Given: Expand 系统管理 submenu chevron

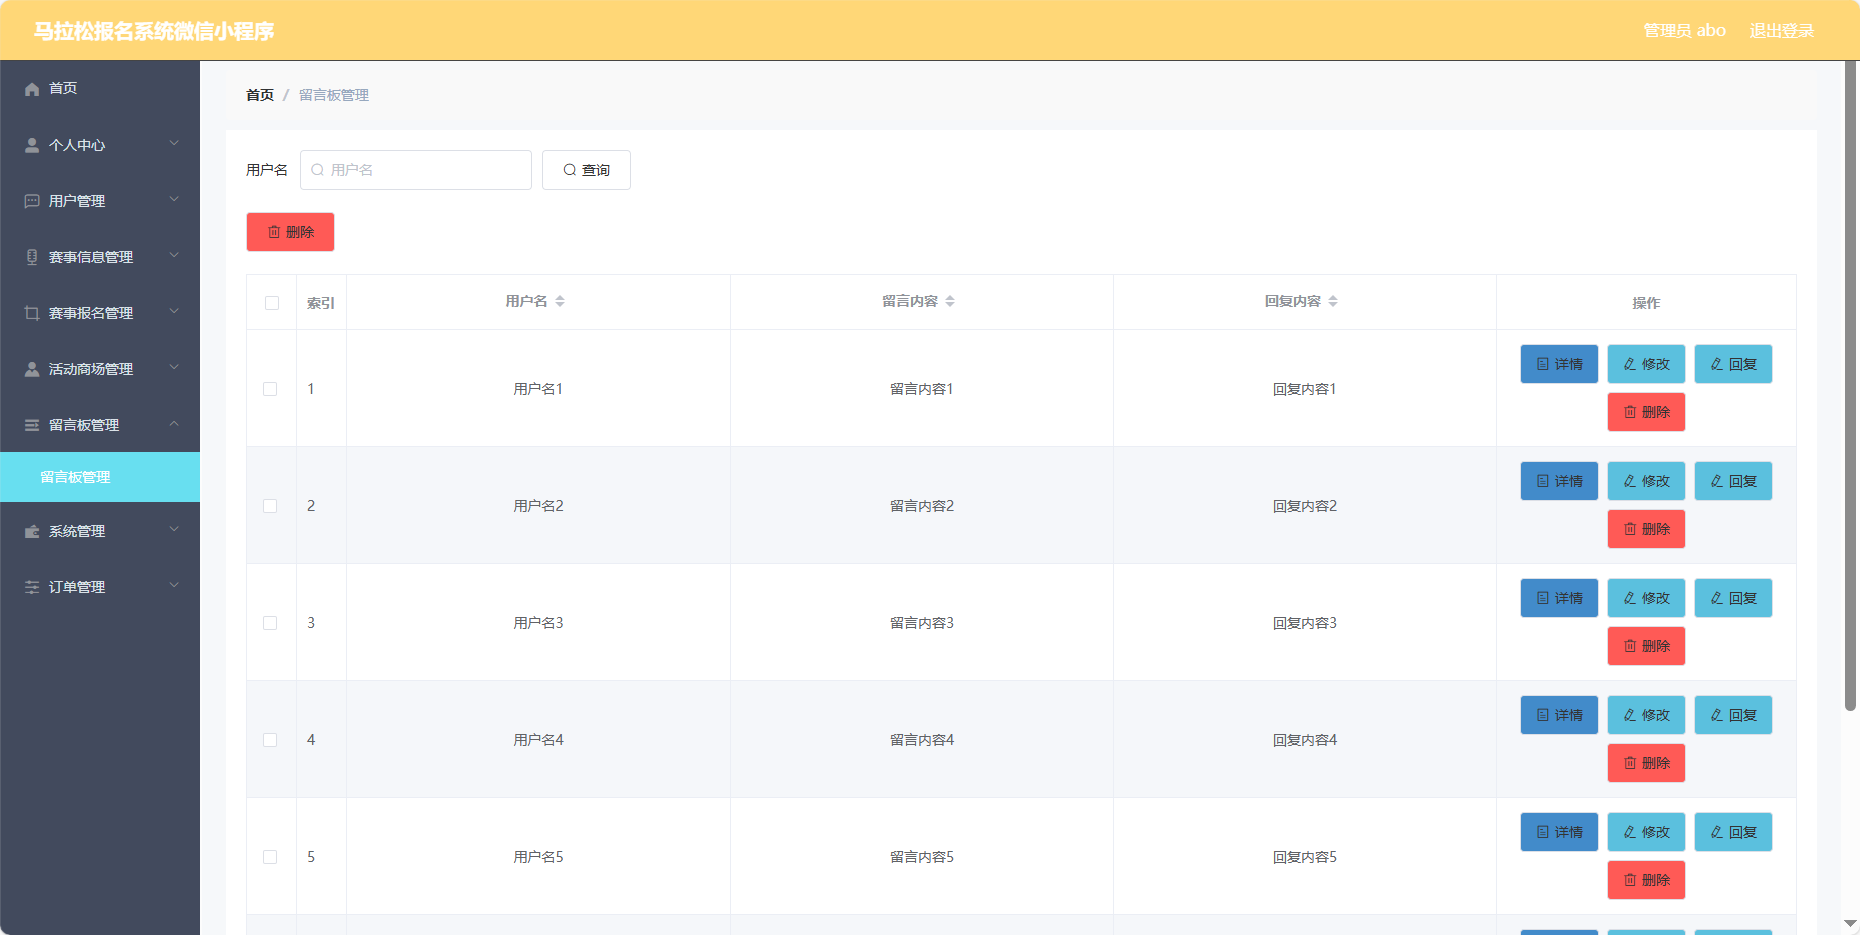Looking at the screenshot, I should [174, 529].
